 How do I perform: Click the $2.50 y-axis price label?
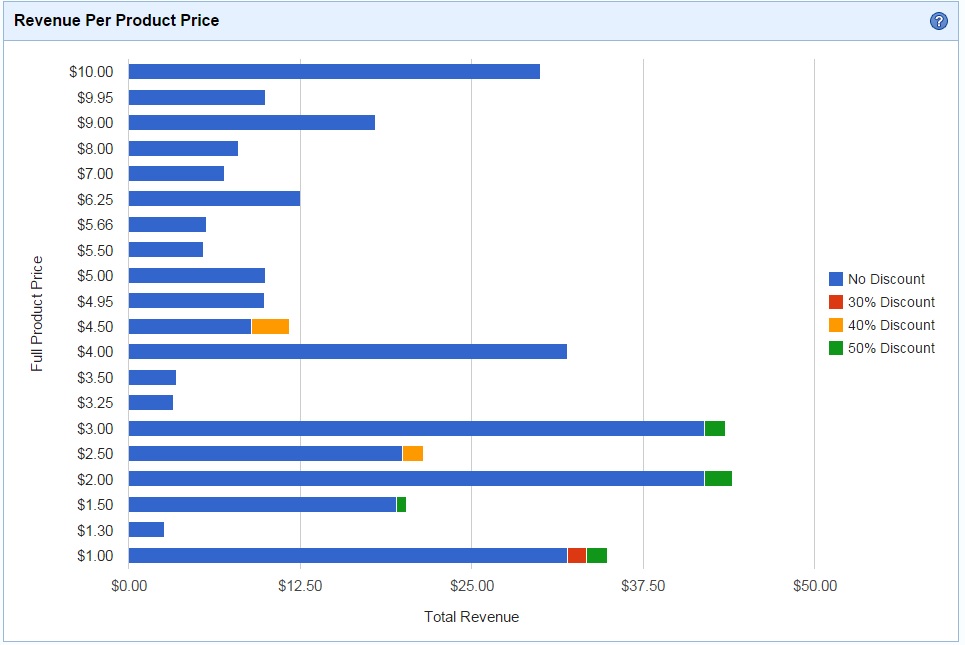[95, 454]
